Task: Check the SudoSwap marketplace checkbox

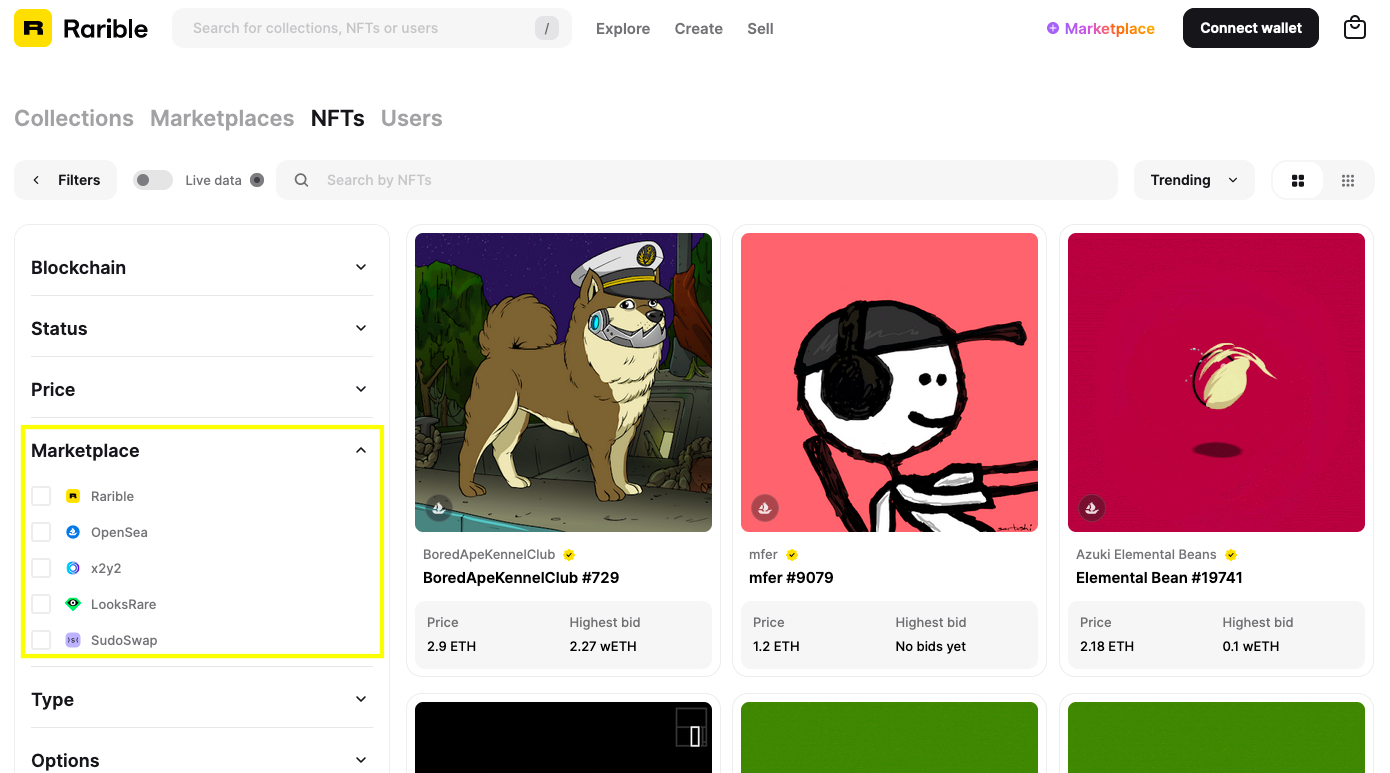Action: tap(41, 640)
